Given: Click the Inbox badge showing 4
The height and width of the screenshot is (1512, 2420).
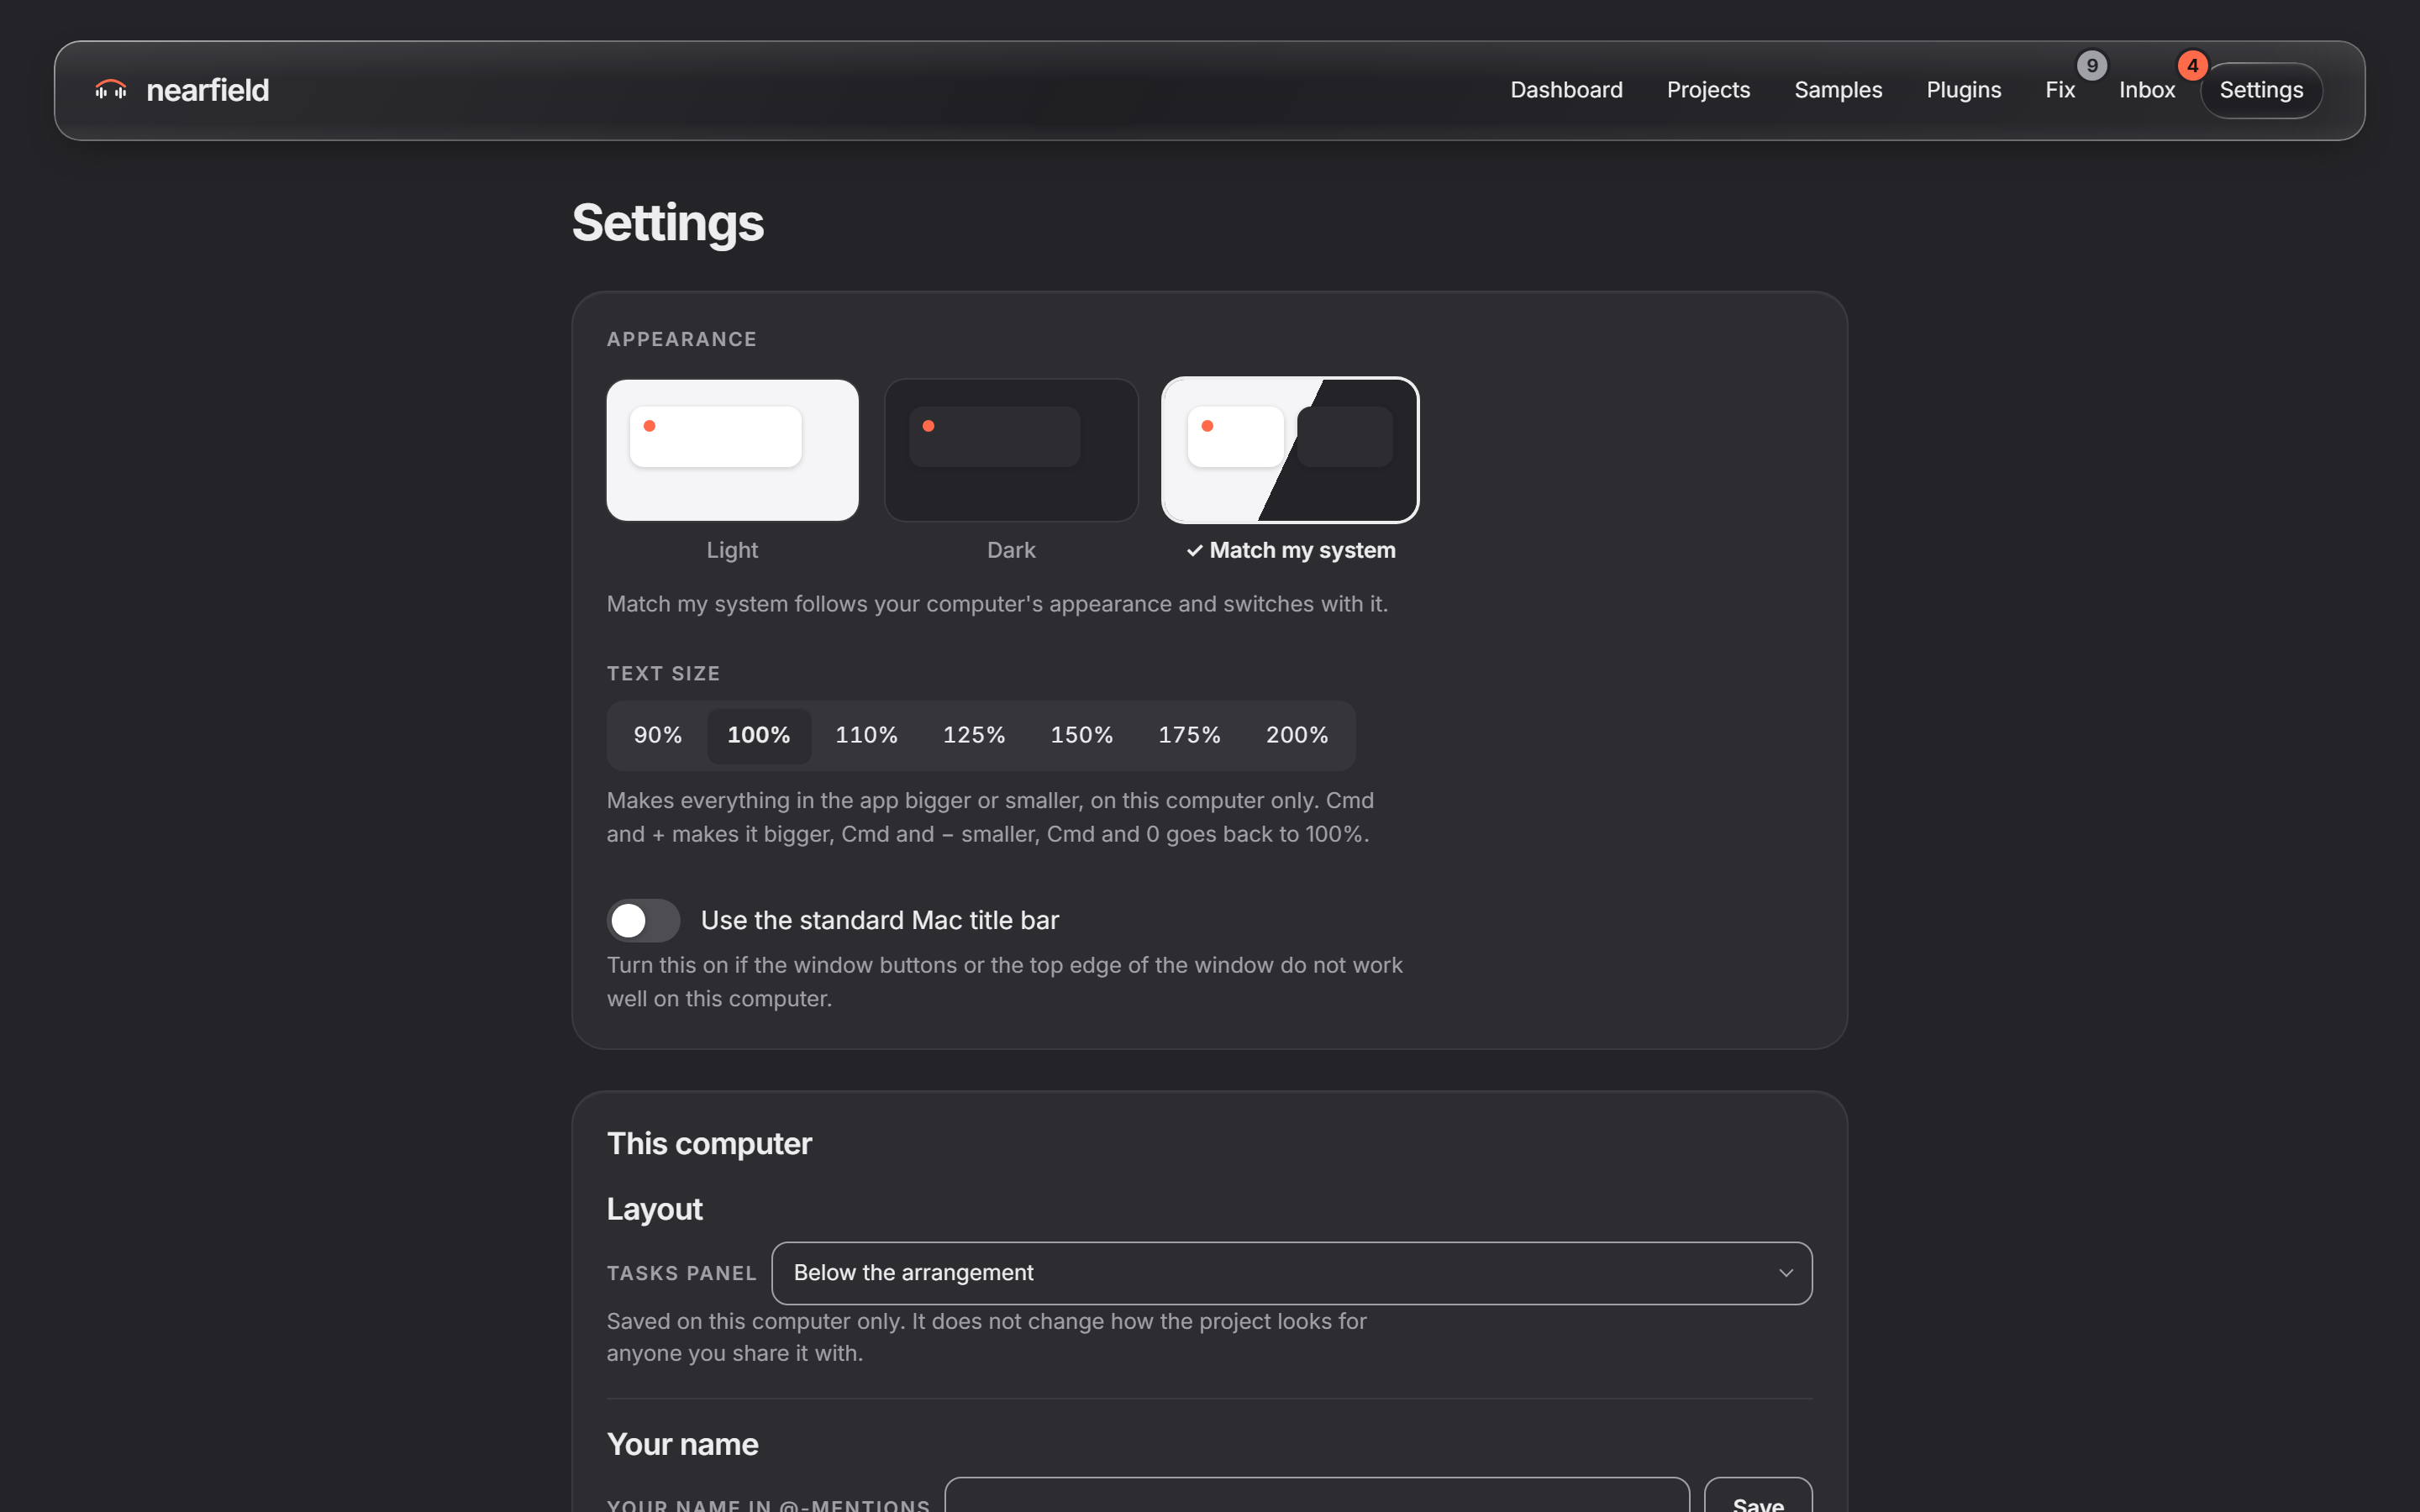Looking at the screenshot, I should (x=2192, y=65).
